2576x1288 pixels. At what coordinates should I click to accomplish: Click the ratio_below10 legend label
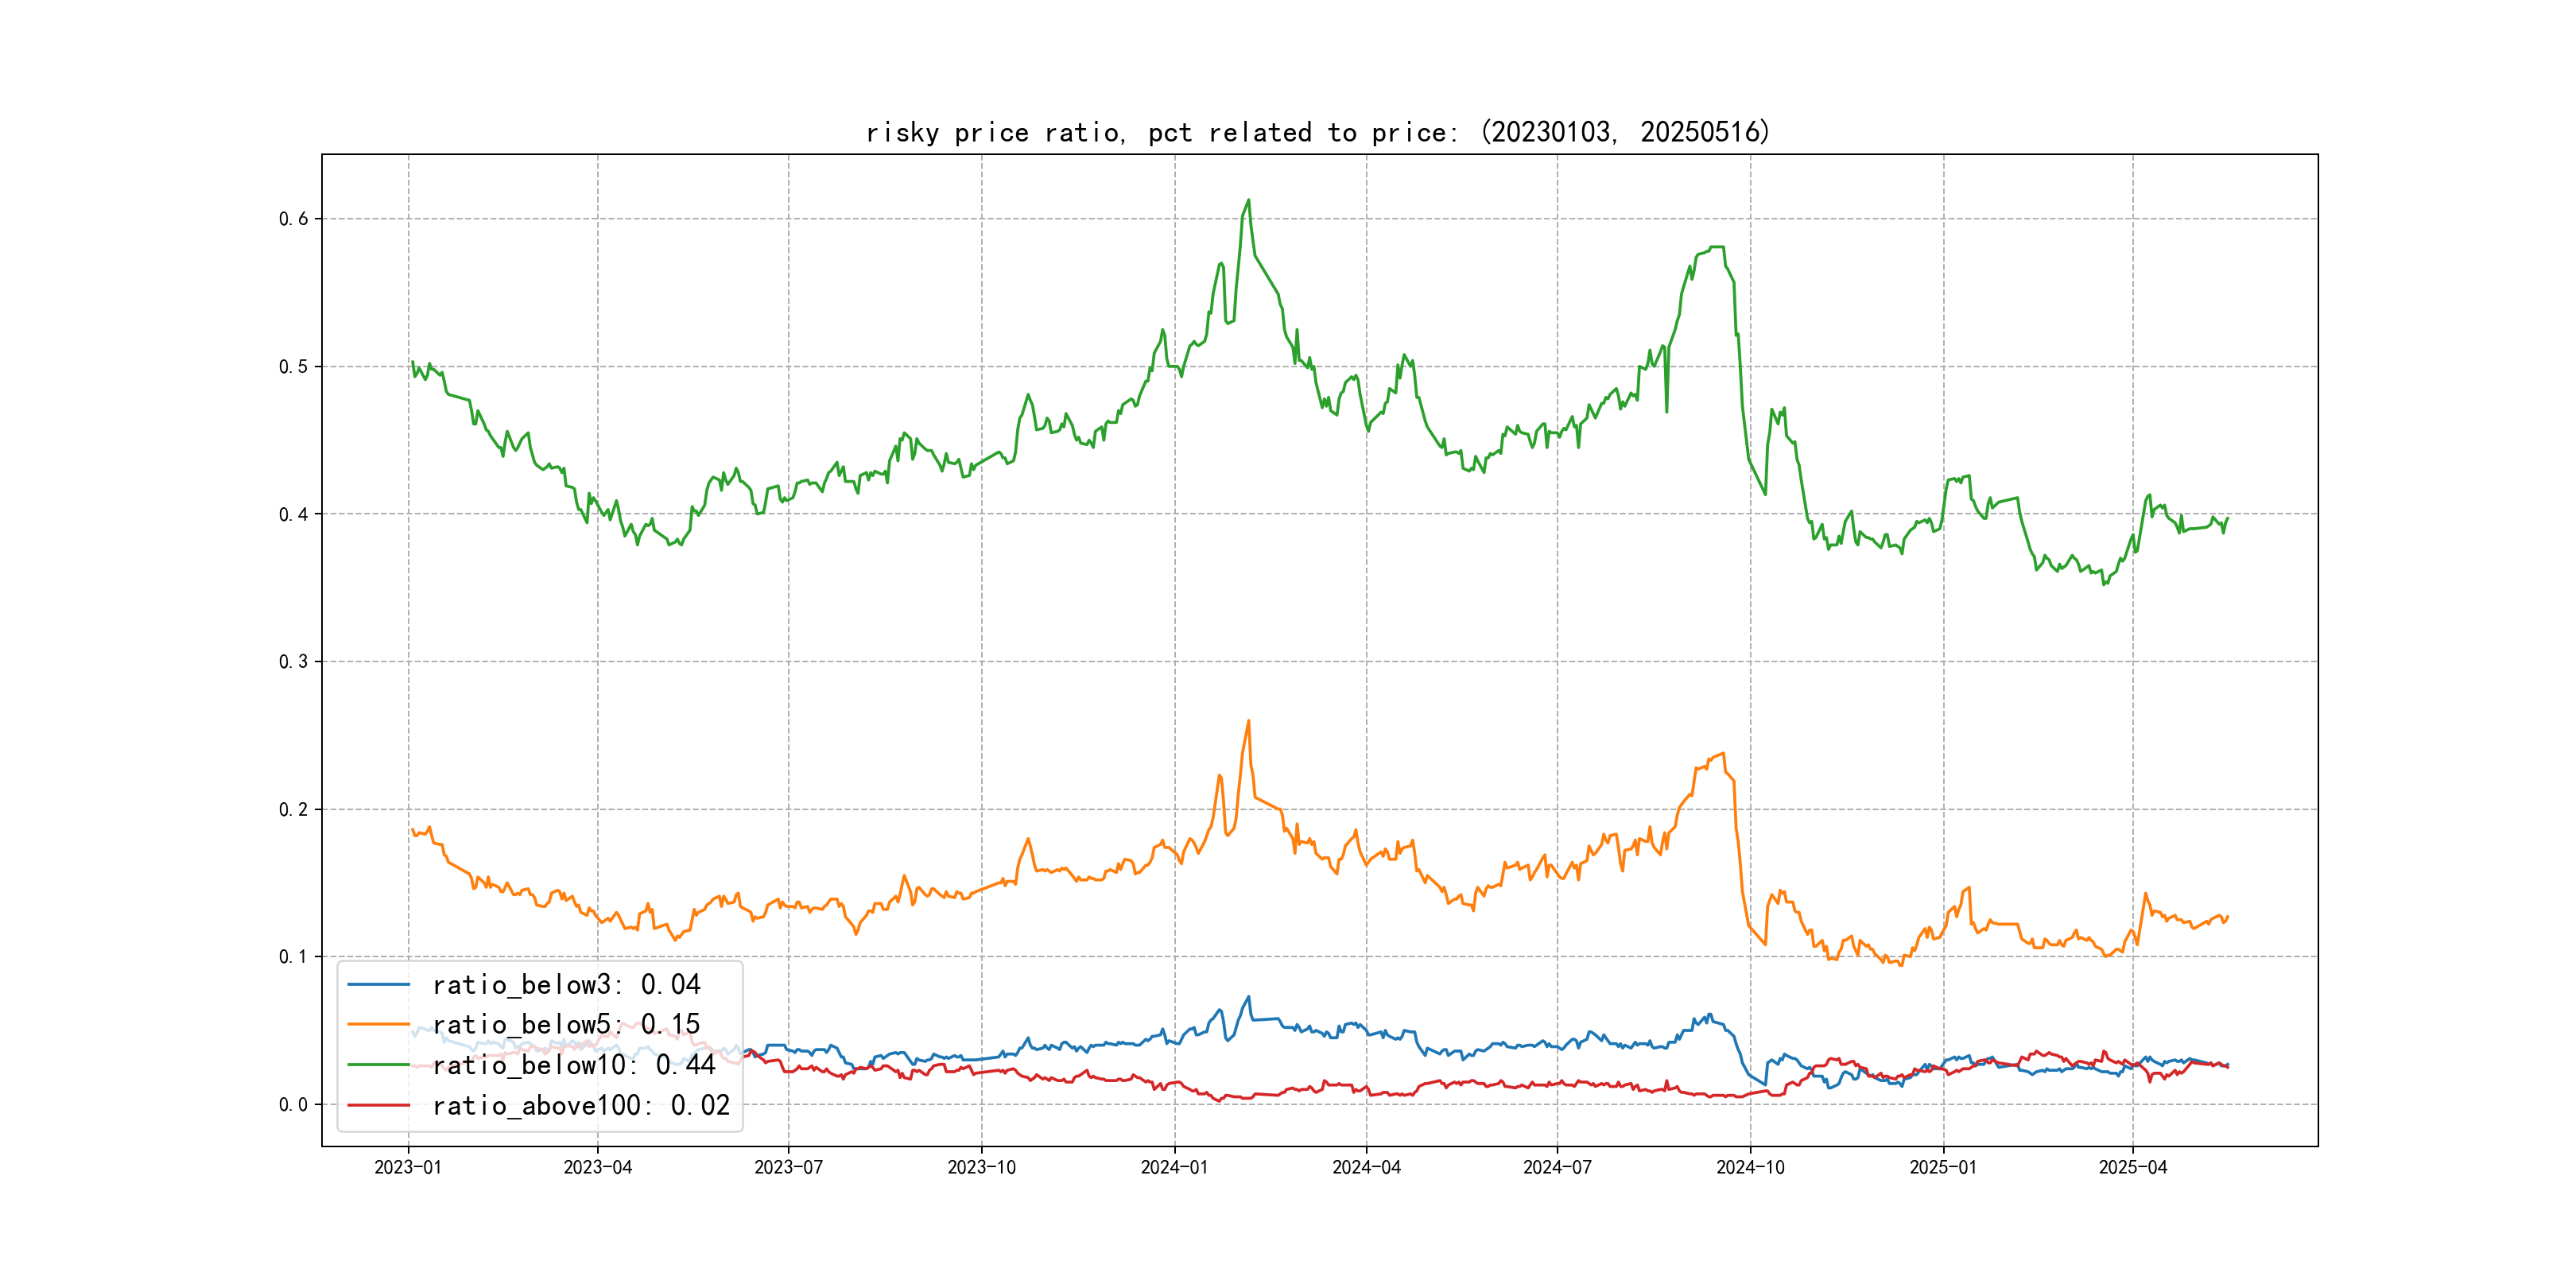573,1065
